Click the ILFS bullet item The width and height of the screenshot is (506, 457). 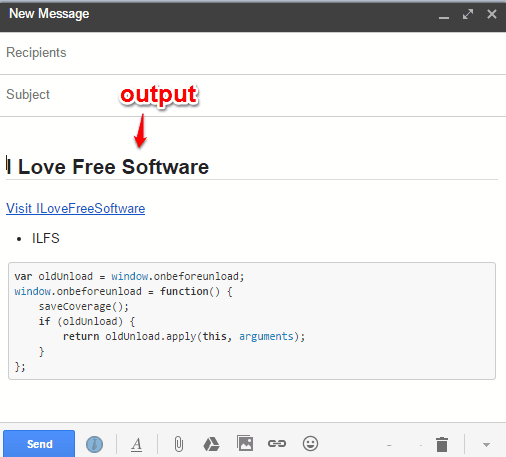[x=46, y=238]
